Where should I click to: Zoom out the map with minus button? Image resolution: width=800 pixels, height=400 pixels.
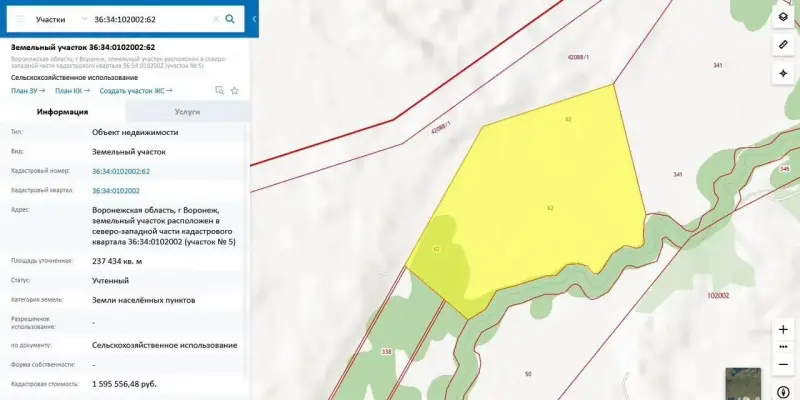(783, 365)
